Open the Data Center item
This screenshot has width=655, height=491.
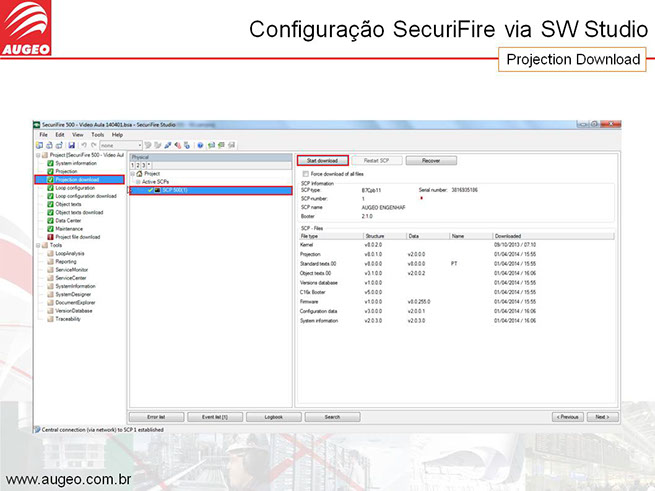click(x=69, y=220)
